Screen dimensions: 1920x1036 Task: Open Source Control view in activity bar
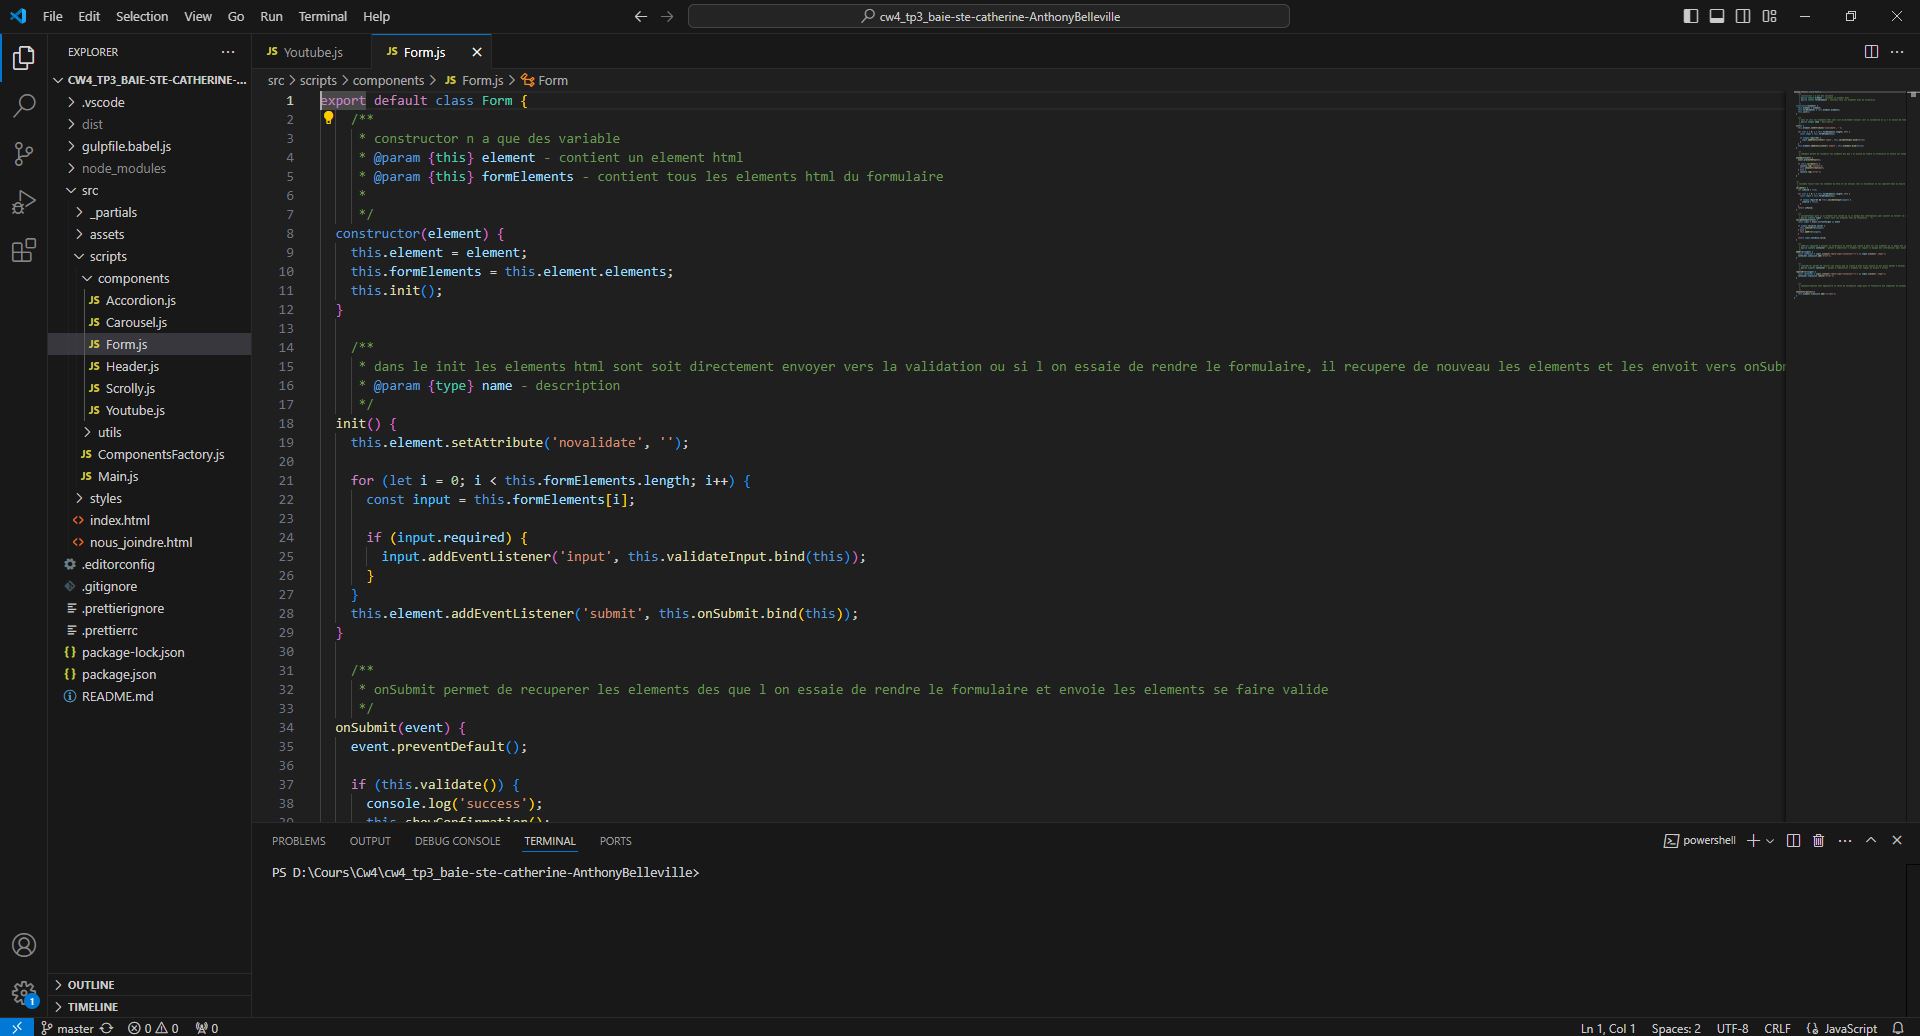tap(24, 154)
